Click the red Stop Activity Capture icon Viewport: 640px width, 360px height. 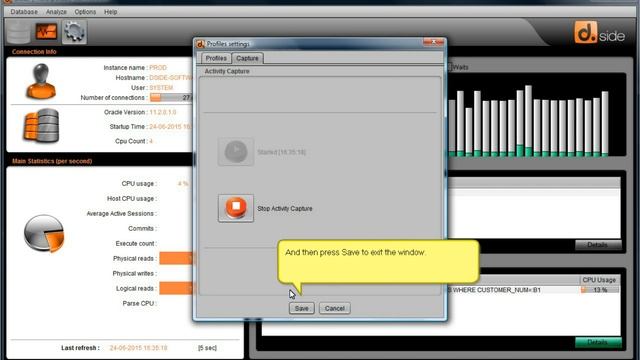(236, 208)
